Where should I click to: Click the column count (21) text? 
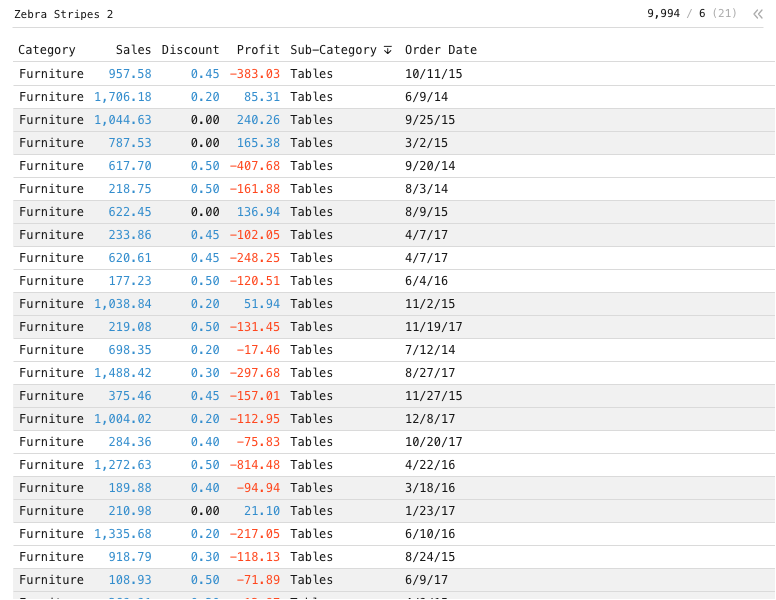725,13
